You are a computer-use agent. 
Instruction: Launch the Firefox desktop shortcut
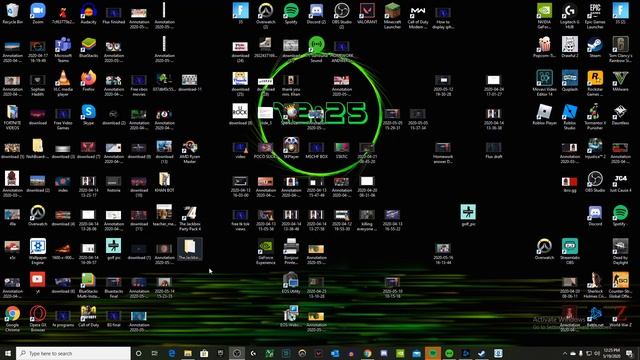[88, 81]
